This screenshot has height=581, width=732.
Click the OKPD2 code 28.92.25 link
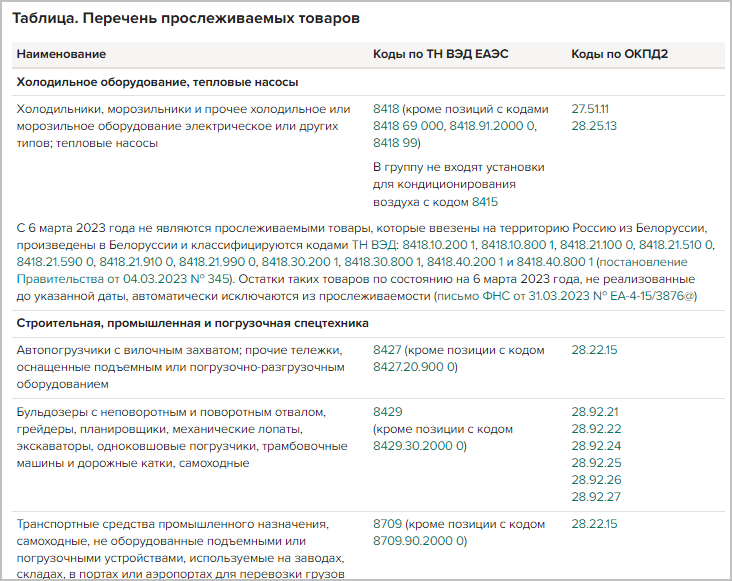click(594, 463)
